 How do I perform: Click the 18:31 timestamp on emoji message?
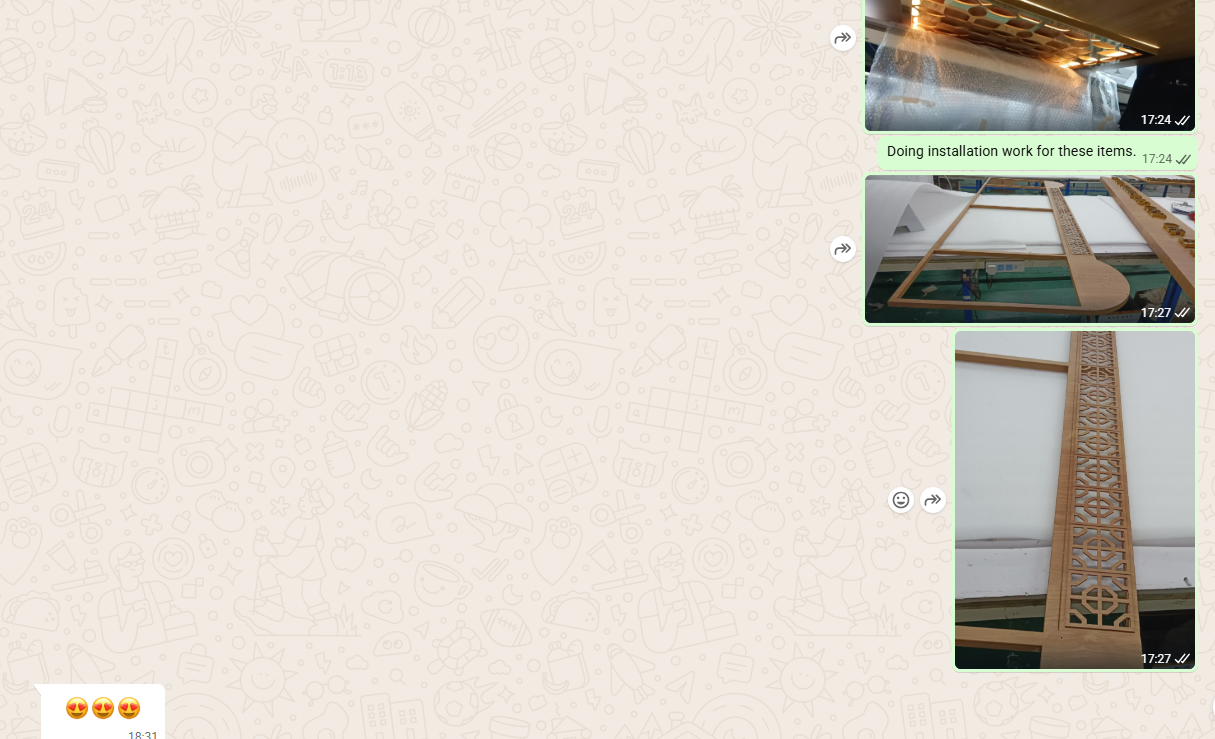click(x=143, y=735)
